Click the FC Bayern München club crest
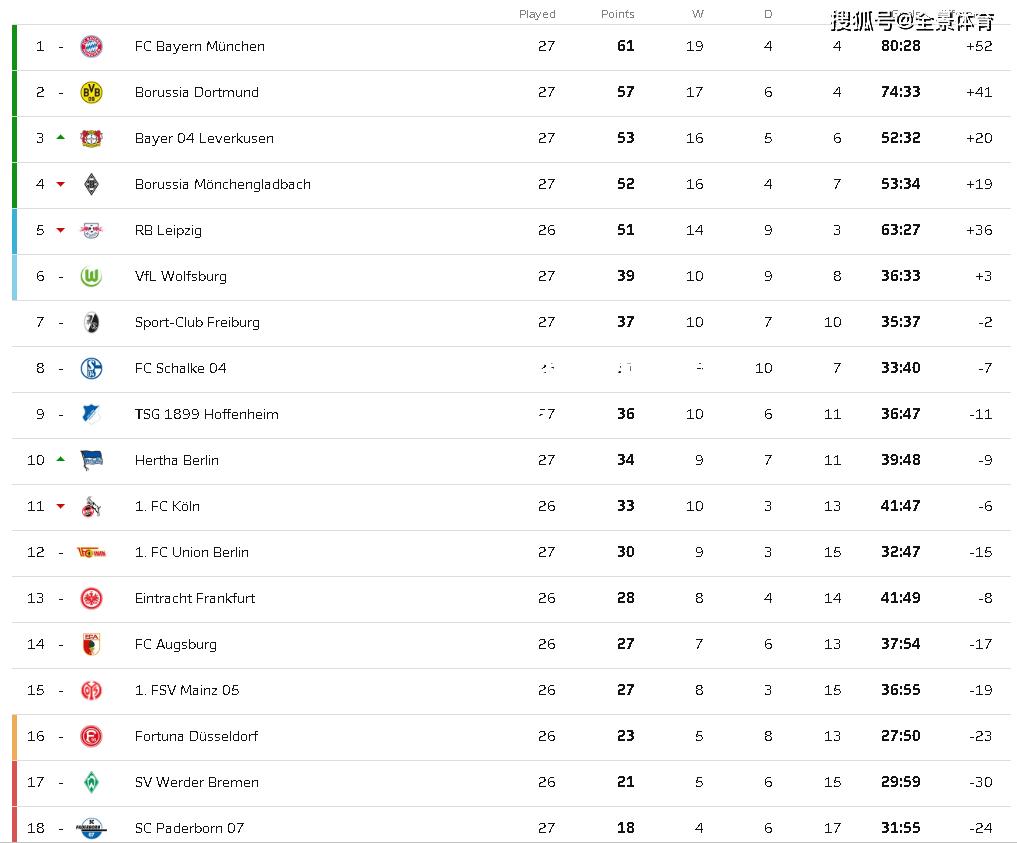The height and width of the screenshot is (843, 1017). tap(91, 47)
